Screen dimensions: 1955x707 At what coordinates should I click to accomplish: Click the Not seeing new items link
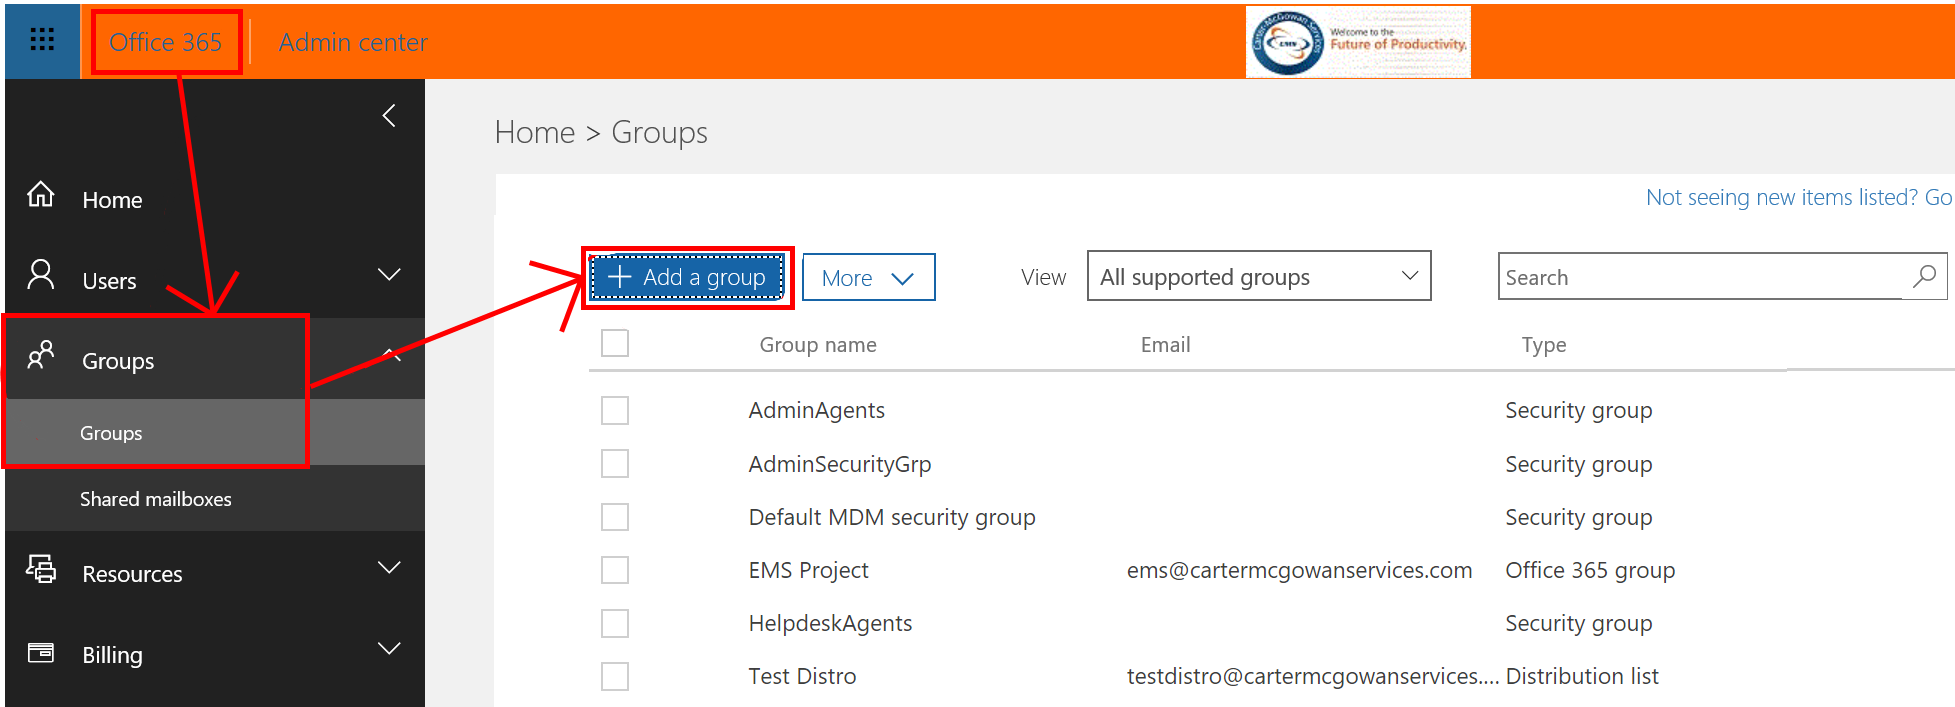(1798, 197)
